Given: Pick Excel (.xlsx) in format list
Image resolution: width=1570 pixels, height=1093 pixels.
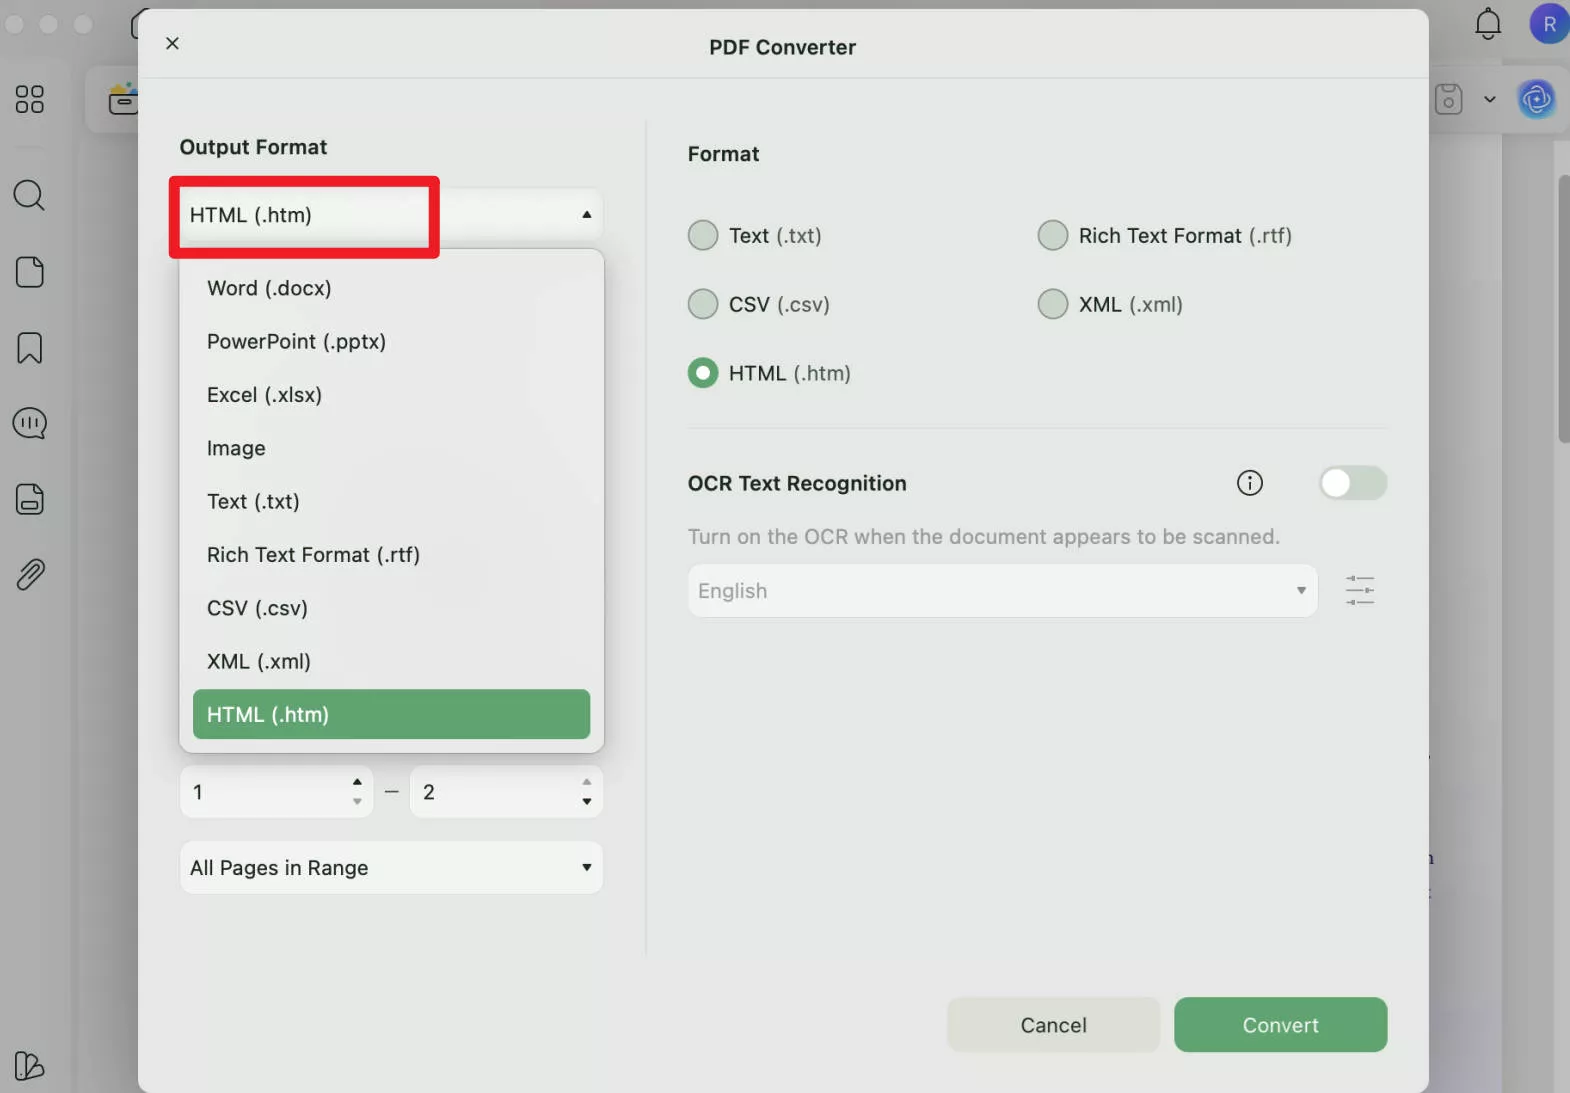Looking at the screenshot, I should click(264, 395).
